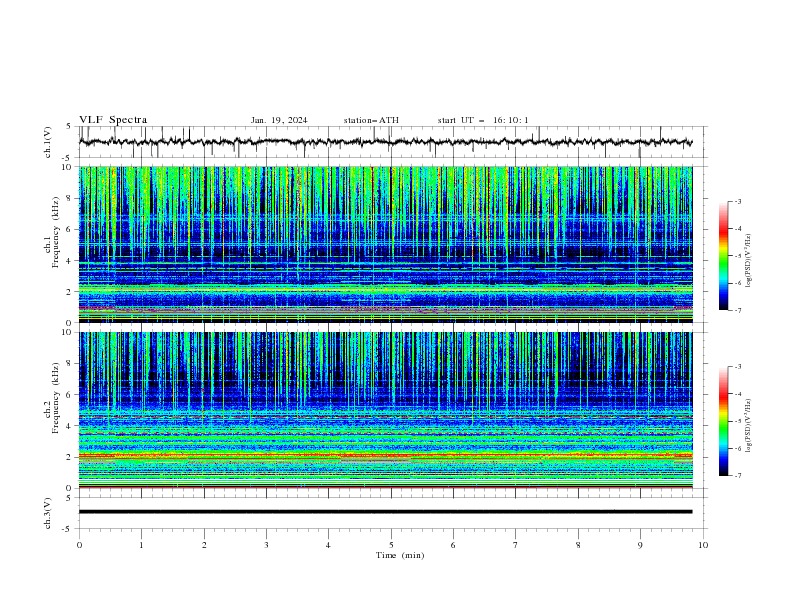Click the ch.2 color bar "log(PSD)(V²/Hz)" title
Viewport: 792px width, 612px height.
click(x=749, y=425)
